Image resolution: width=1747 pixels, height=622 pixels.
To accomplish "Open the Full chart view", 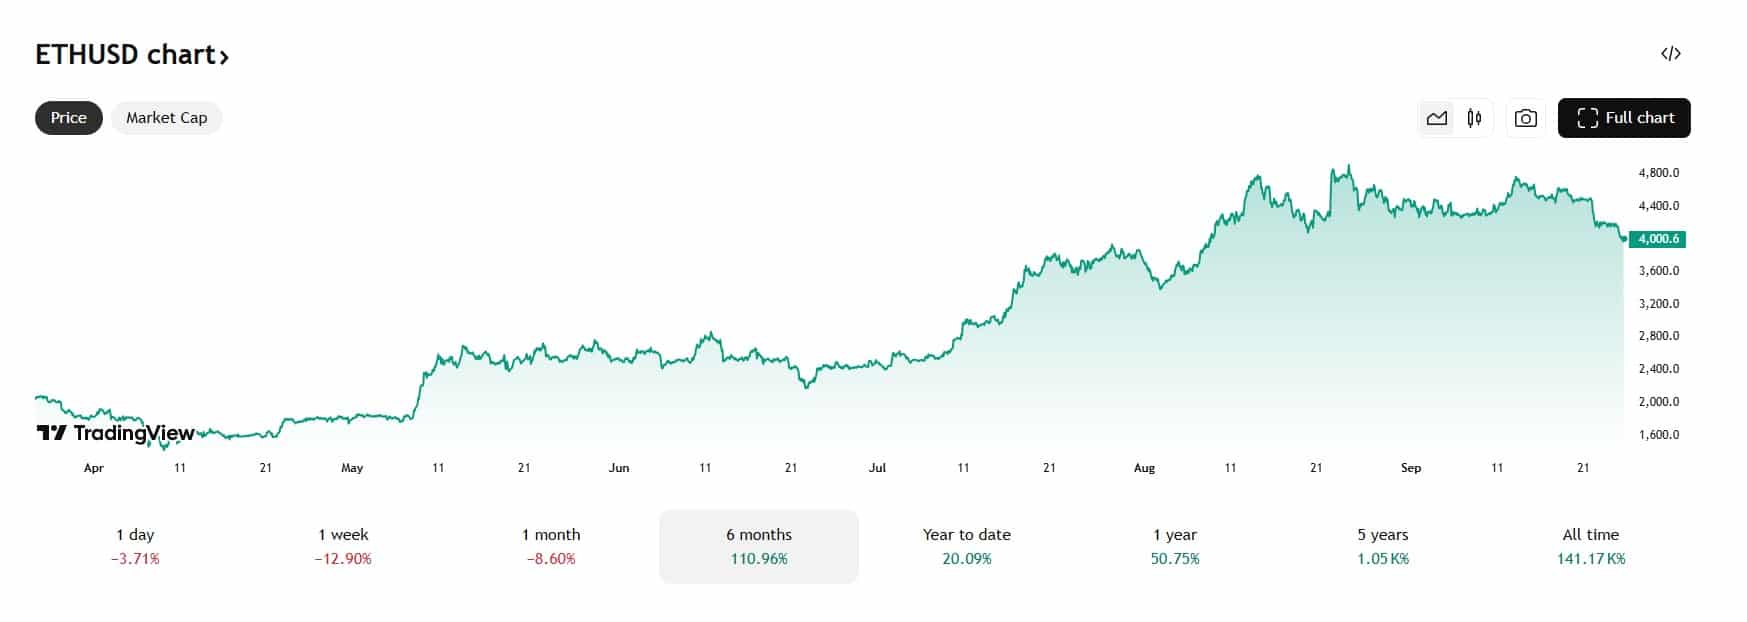I will tap(1623, 117).
